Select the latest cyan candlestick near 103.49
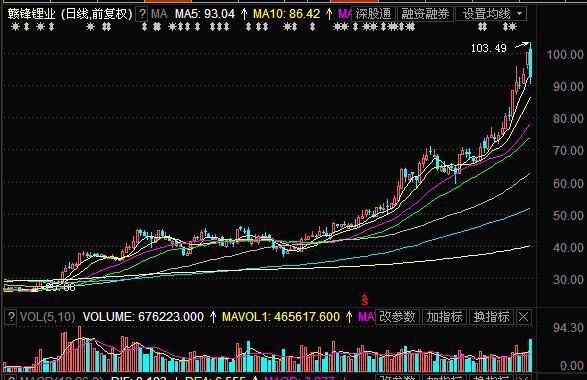Screen dimensions: 587x380 [x=530, y=62]
